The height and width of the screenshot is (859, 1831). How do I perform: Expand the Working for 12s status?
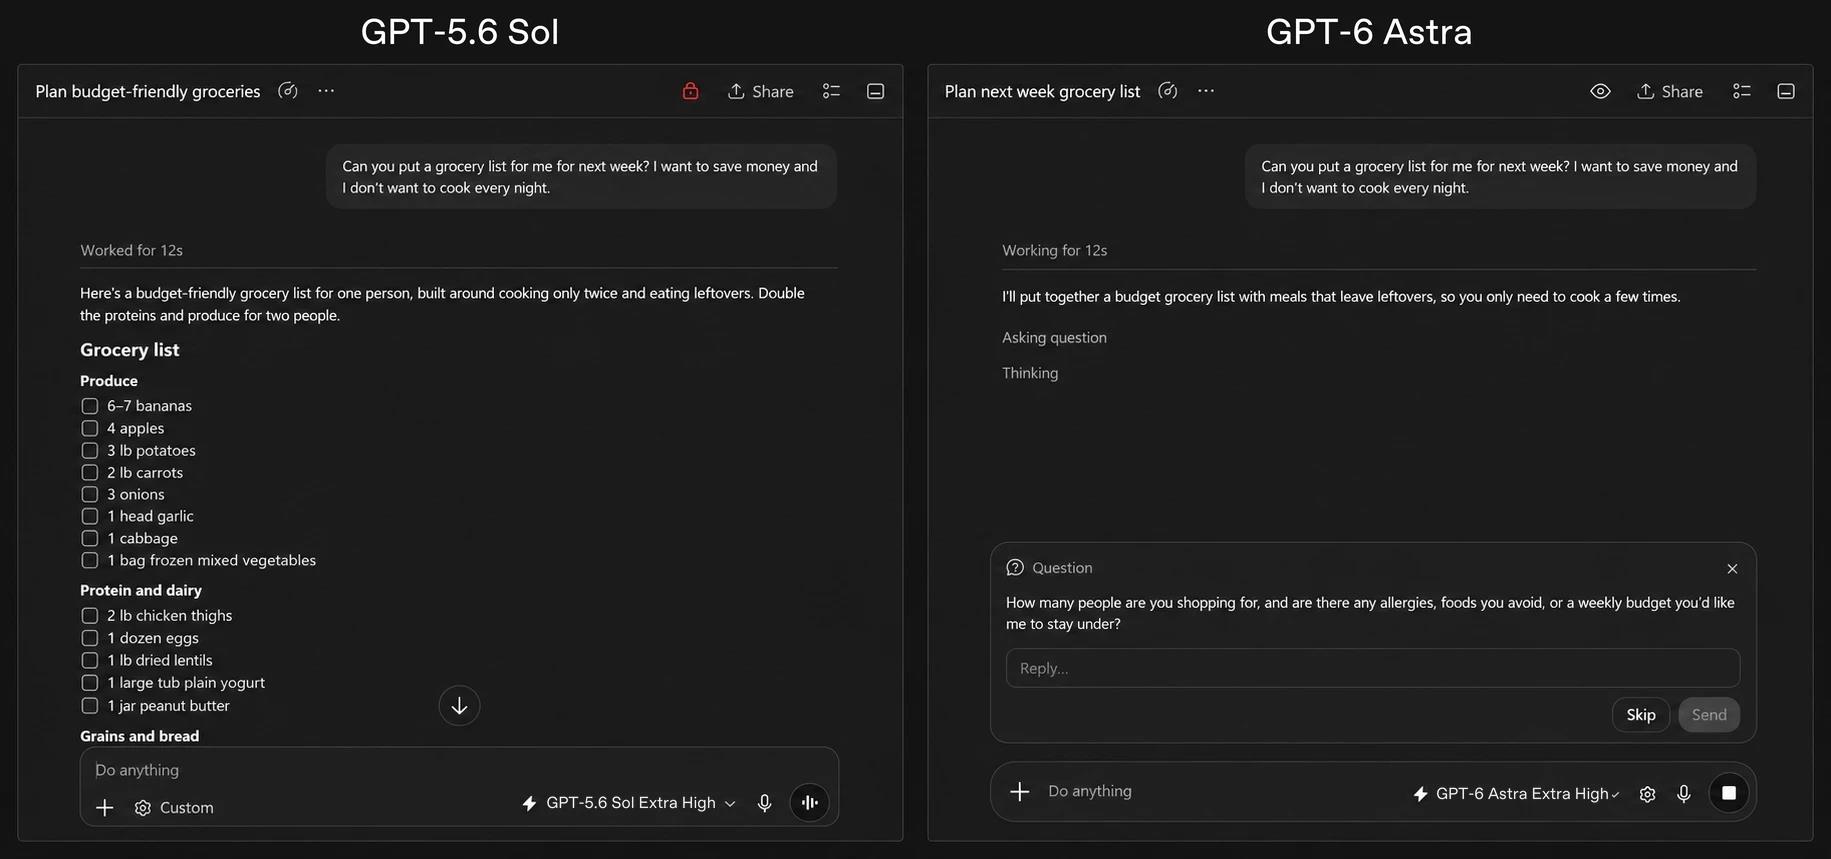point(1054,250)
